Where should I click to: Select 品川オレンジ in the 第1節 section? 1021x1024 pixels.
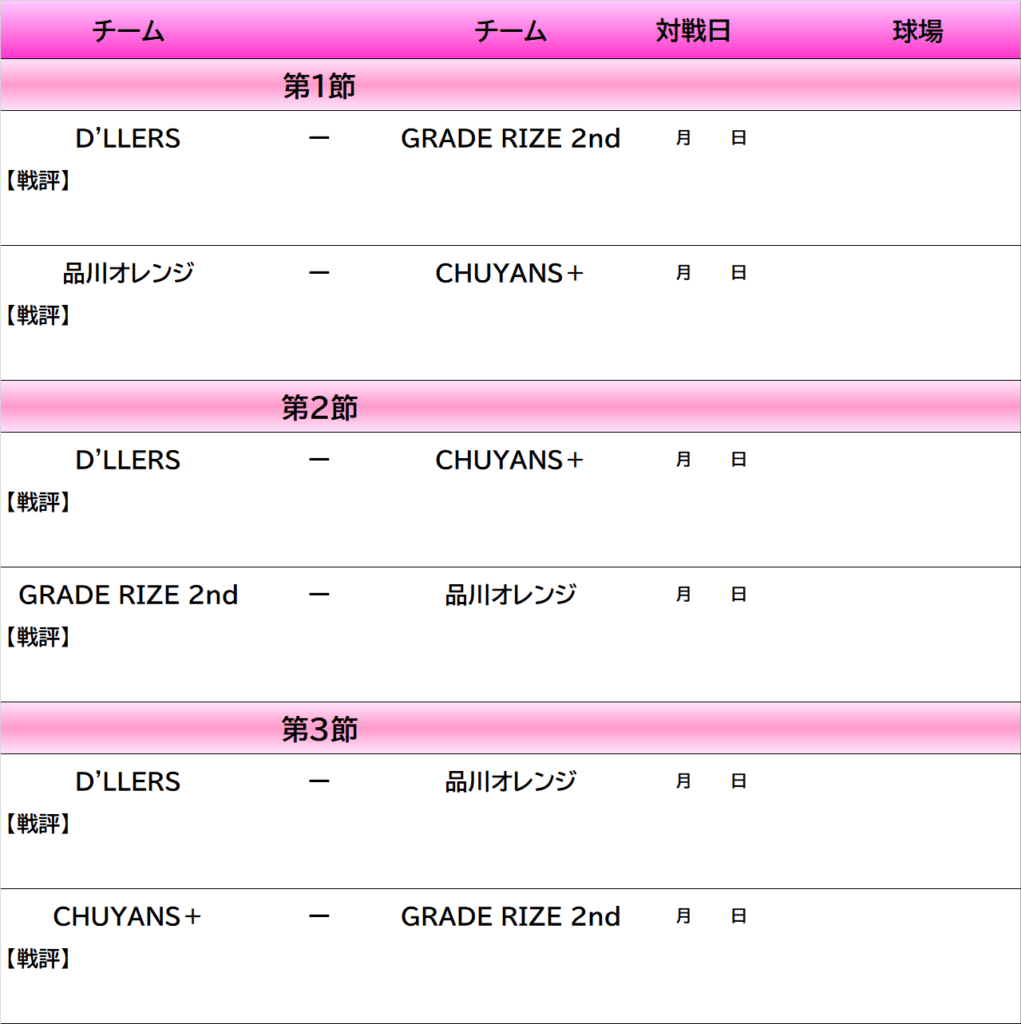coord(128,273)
